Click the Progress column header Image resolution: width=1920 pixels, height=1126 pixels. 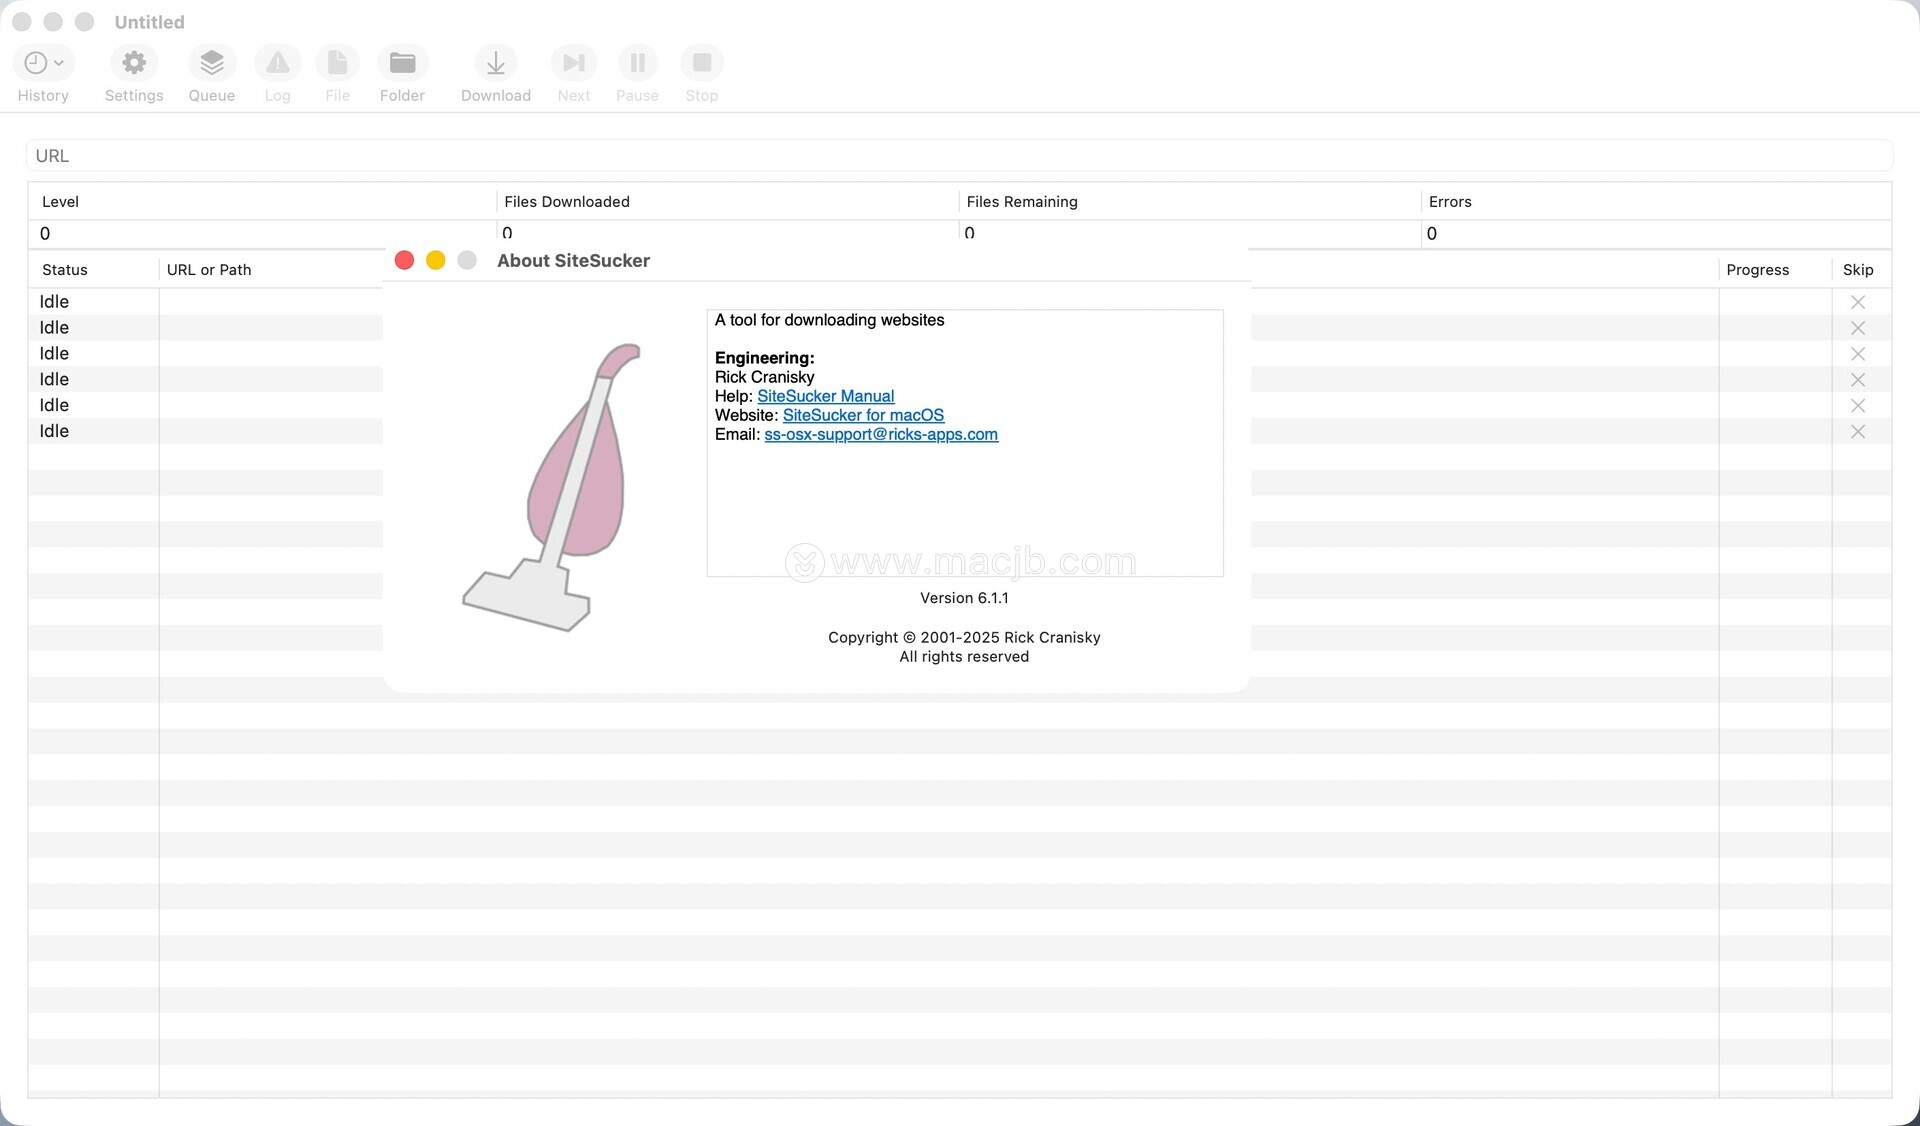pyautogui.click(x=1757, y=270)
